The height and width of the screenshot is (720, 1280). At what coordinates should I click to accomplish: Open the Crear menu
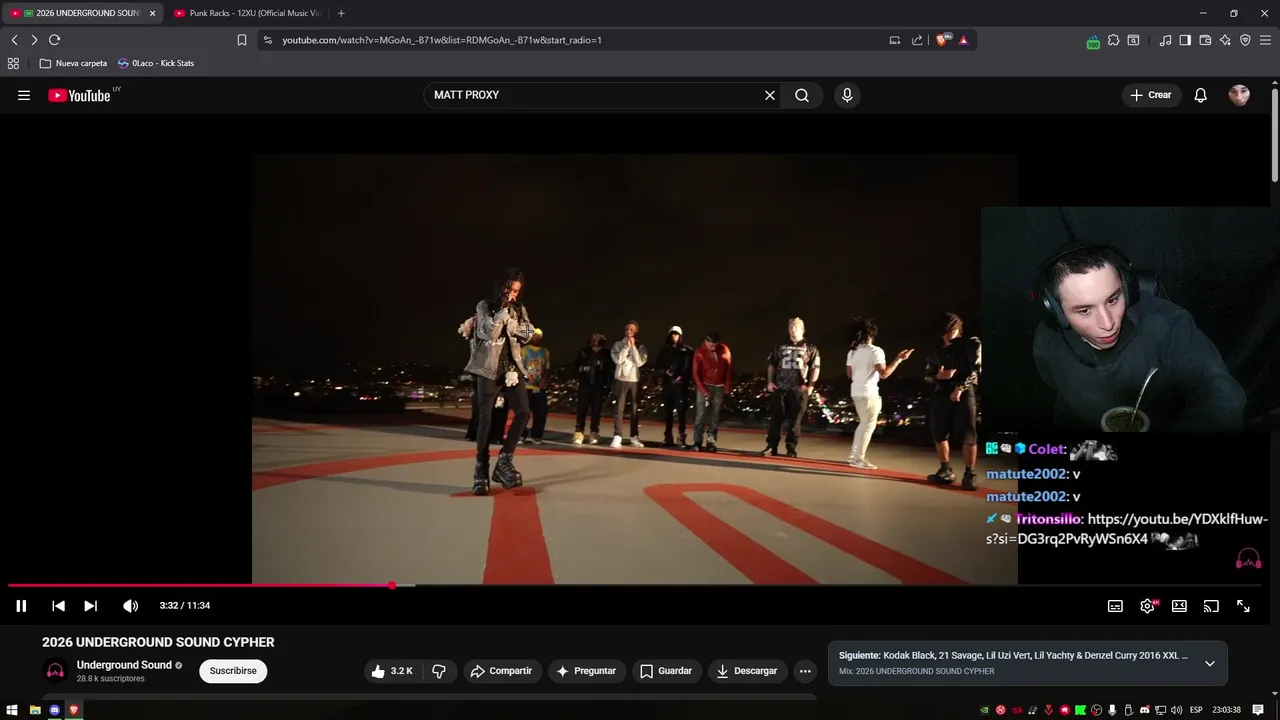(x=1150, y=95)
